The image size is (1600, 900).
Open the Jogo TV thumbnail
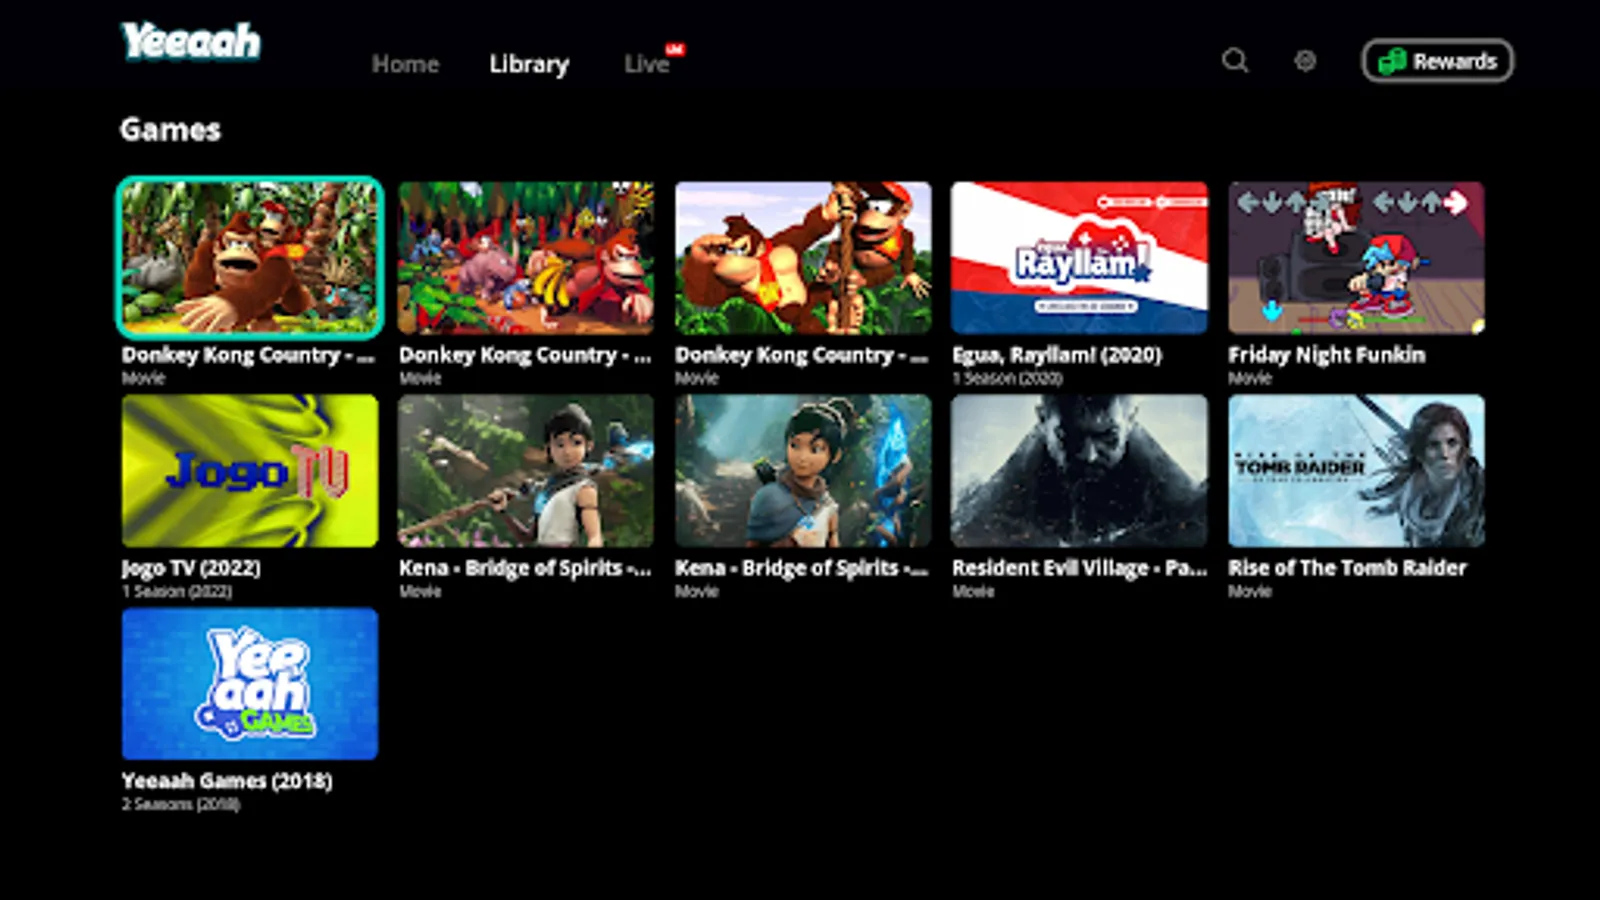250,471
